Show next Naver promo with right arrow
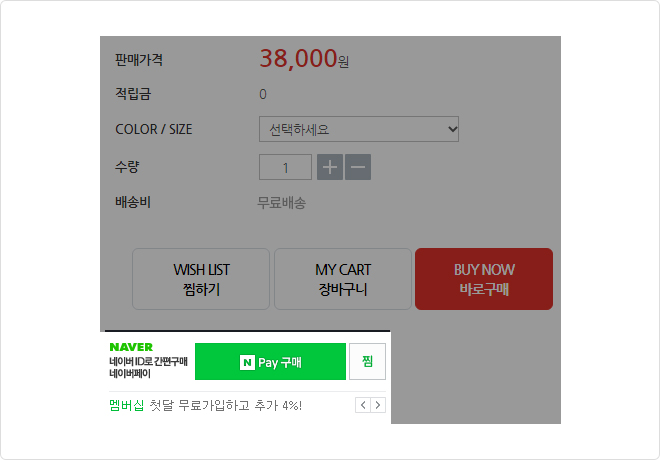 point(378,405)
